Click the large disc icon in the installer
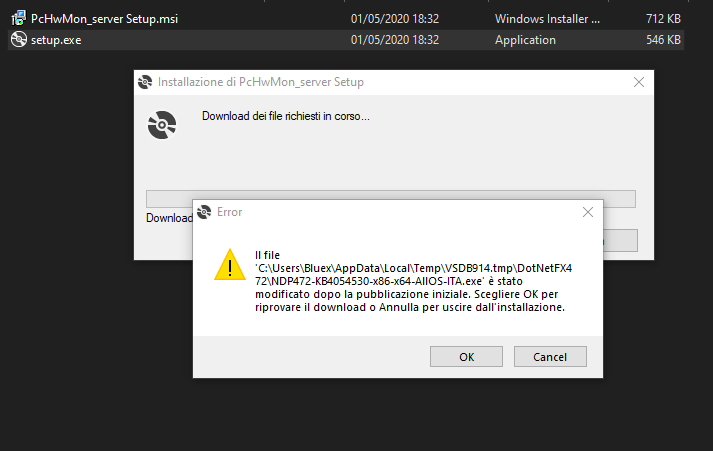 [161, 126]
